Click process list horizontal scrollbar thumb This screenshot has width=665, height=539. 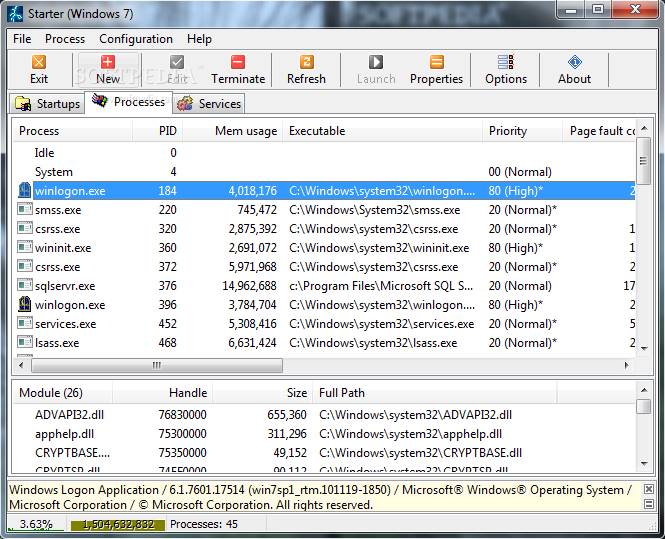click(157, 365)
